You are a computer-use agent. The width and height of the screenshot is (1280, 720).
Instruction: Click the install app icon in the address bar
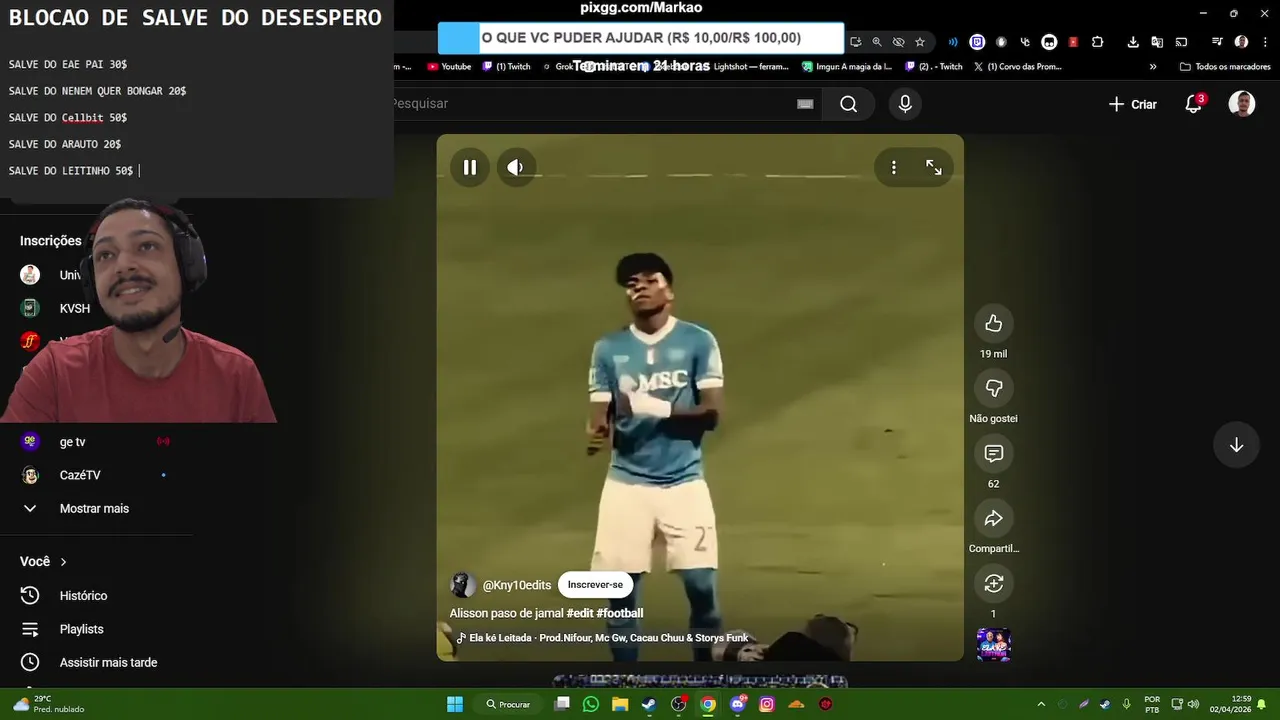855,42
